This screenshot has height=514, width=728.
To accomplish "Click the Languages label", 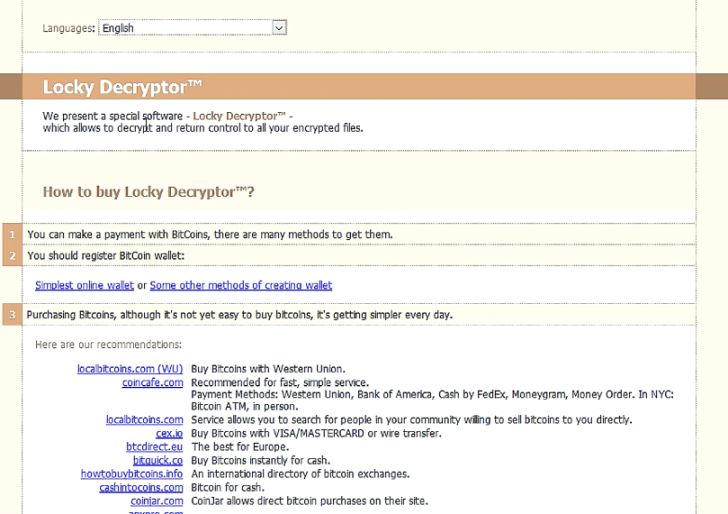I will (x=69, y=28).
